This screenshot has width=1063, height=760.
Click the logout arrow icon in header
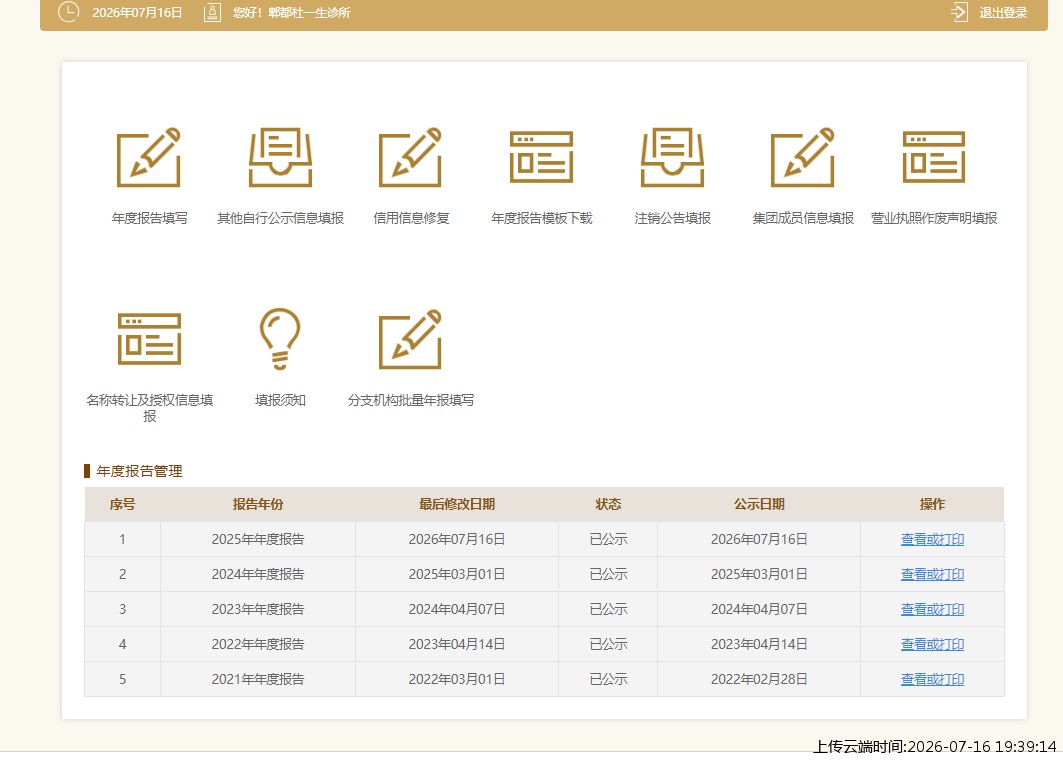coord(959,12)
